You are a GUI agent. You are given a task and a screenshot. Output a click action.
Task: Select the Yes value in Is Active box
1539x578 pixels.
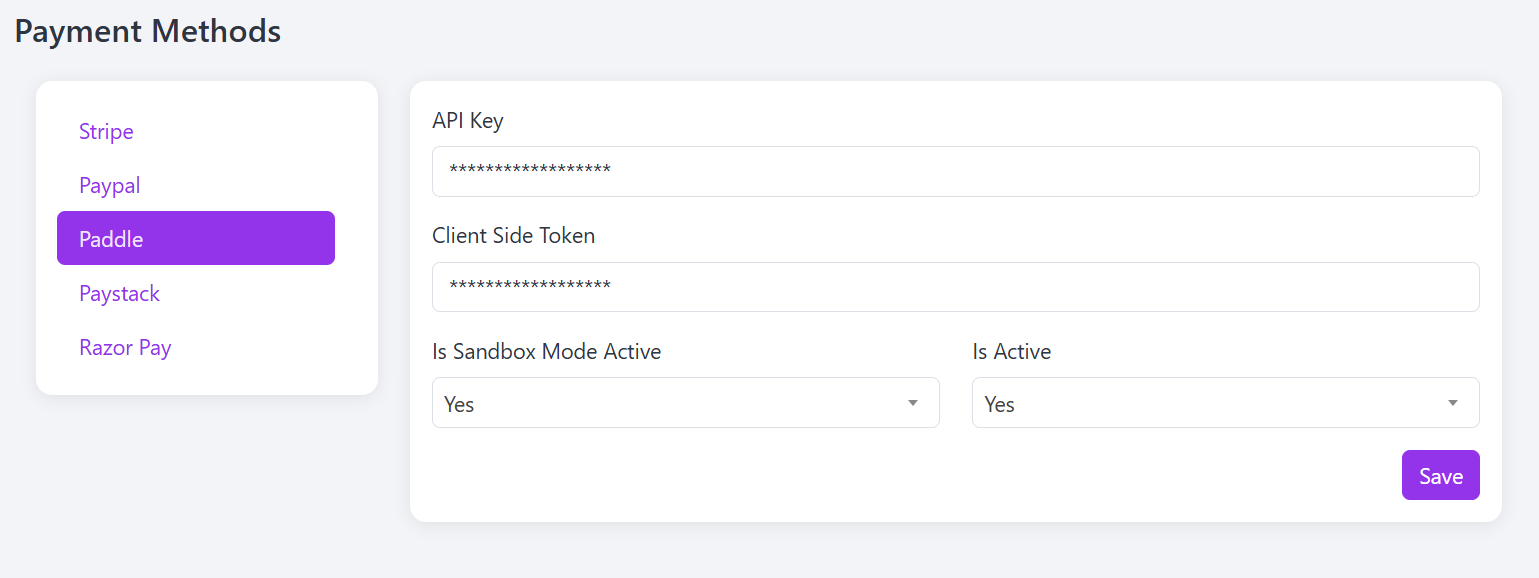999,404
